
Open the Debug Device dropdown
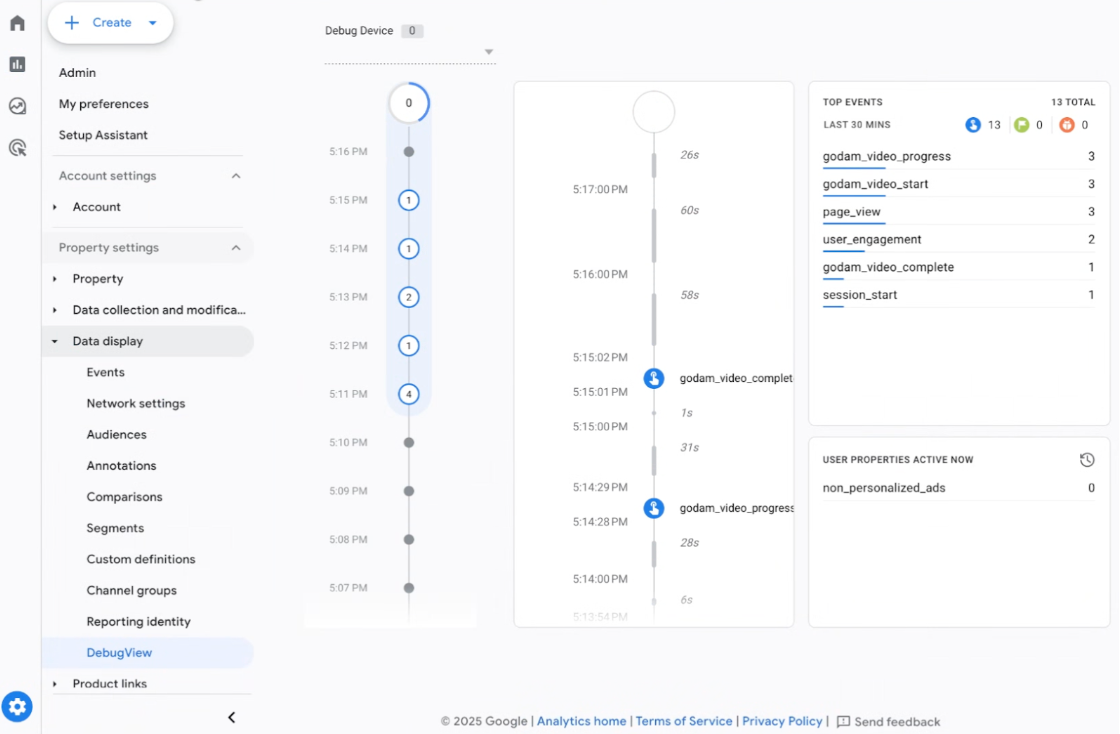point(489,52)
